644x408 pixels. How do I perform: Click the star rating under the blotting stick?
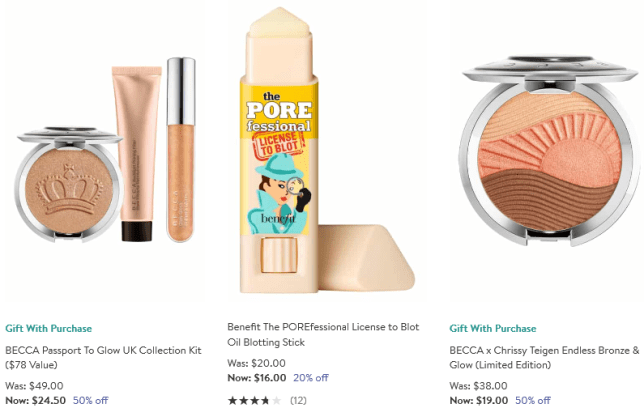pos(254,401)
